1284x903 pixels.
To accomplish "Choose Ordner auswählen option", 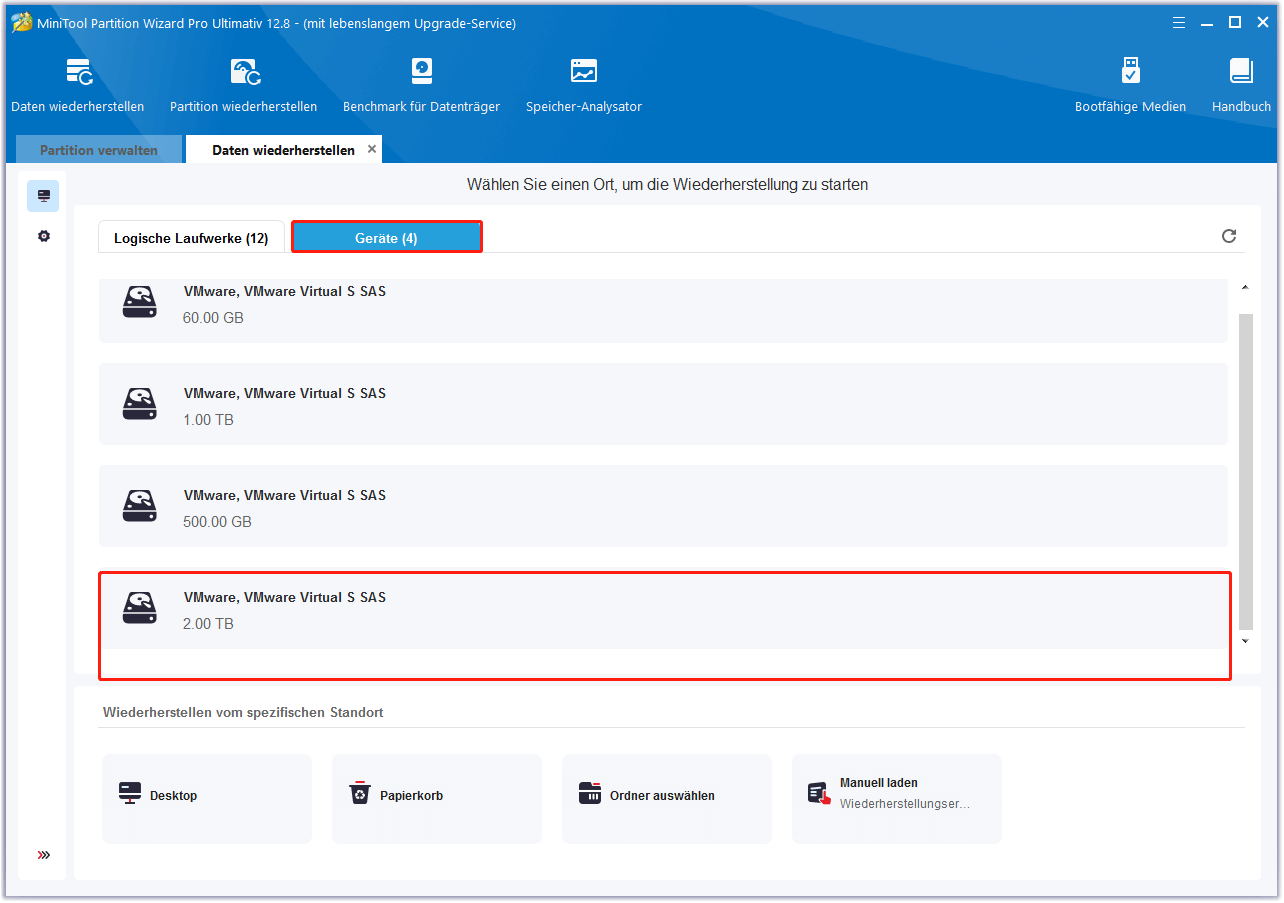I will [x=667, y=798].
